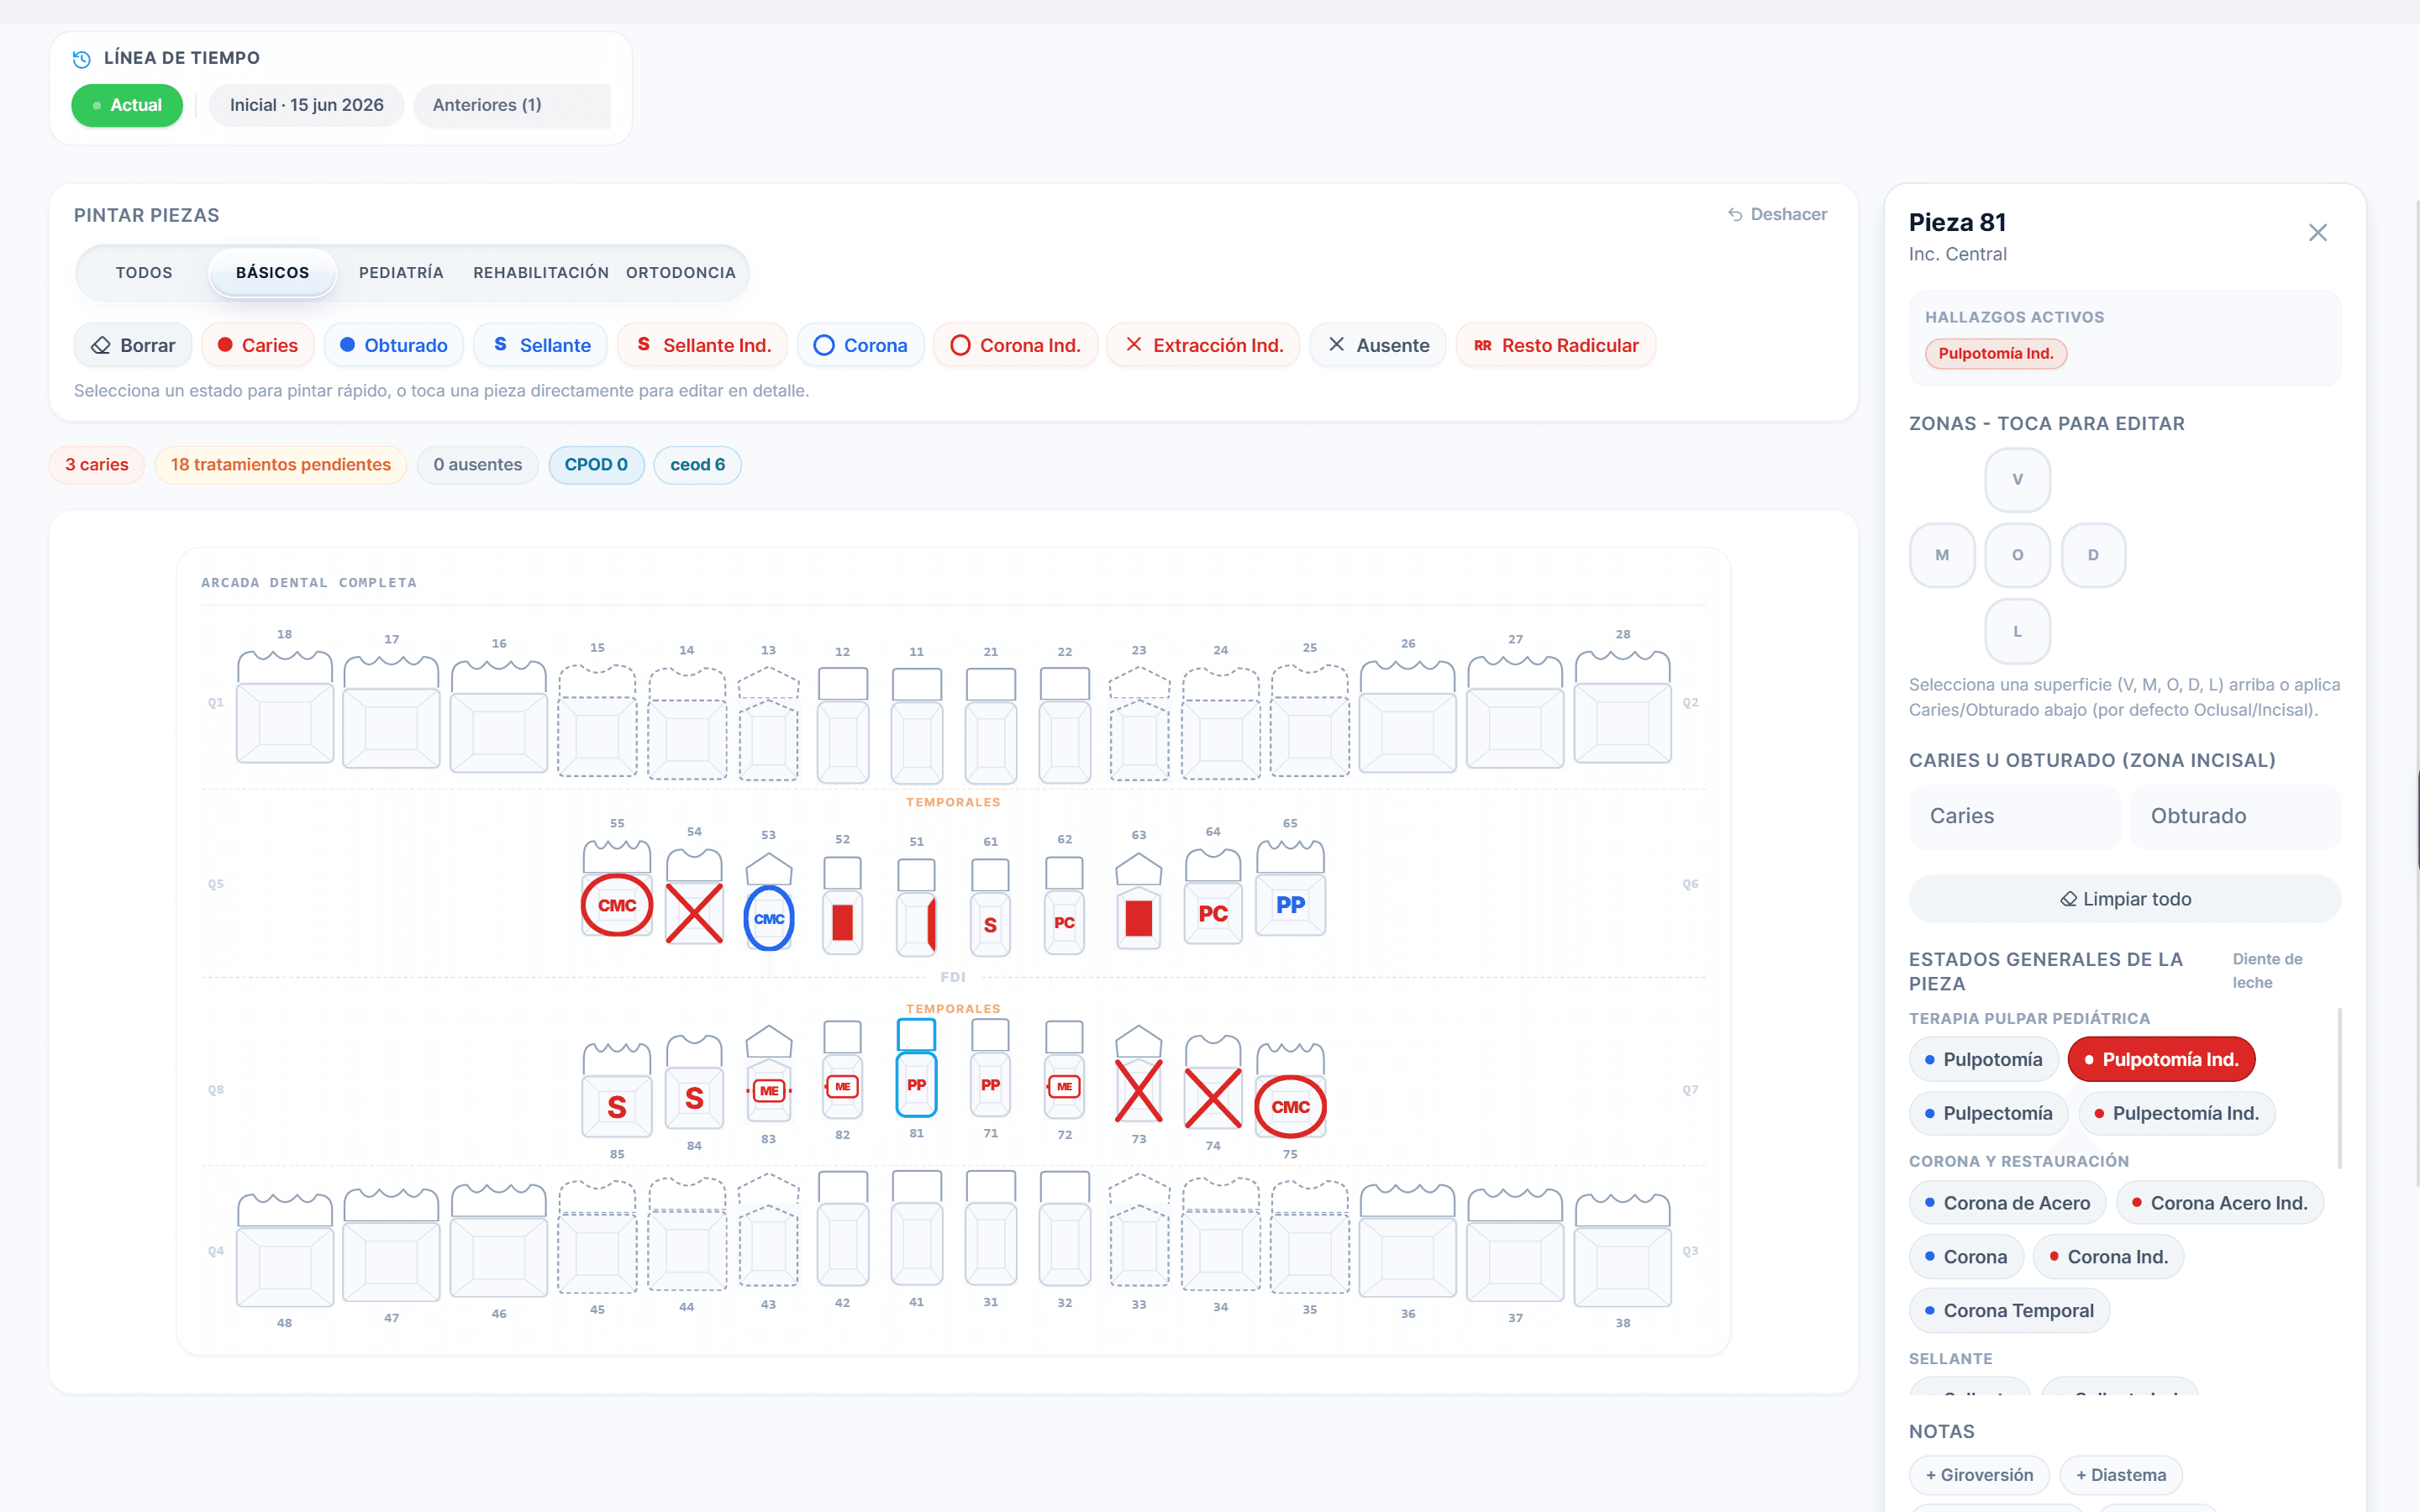Close the Pieza 81 detail panel
The height and width of the screenshot is (1512, 2420).
[x=2317, y=233]
